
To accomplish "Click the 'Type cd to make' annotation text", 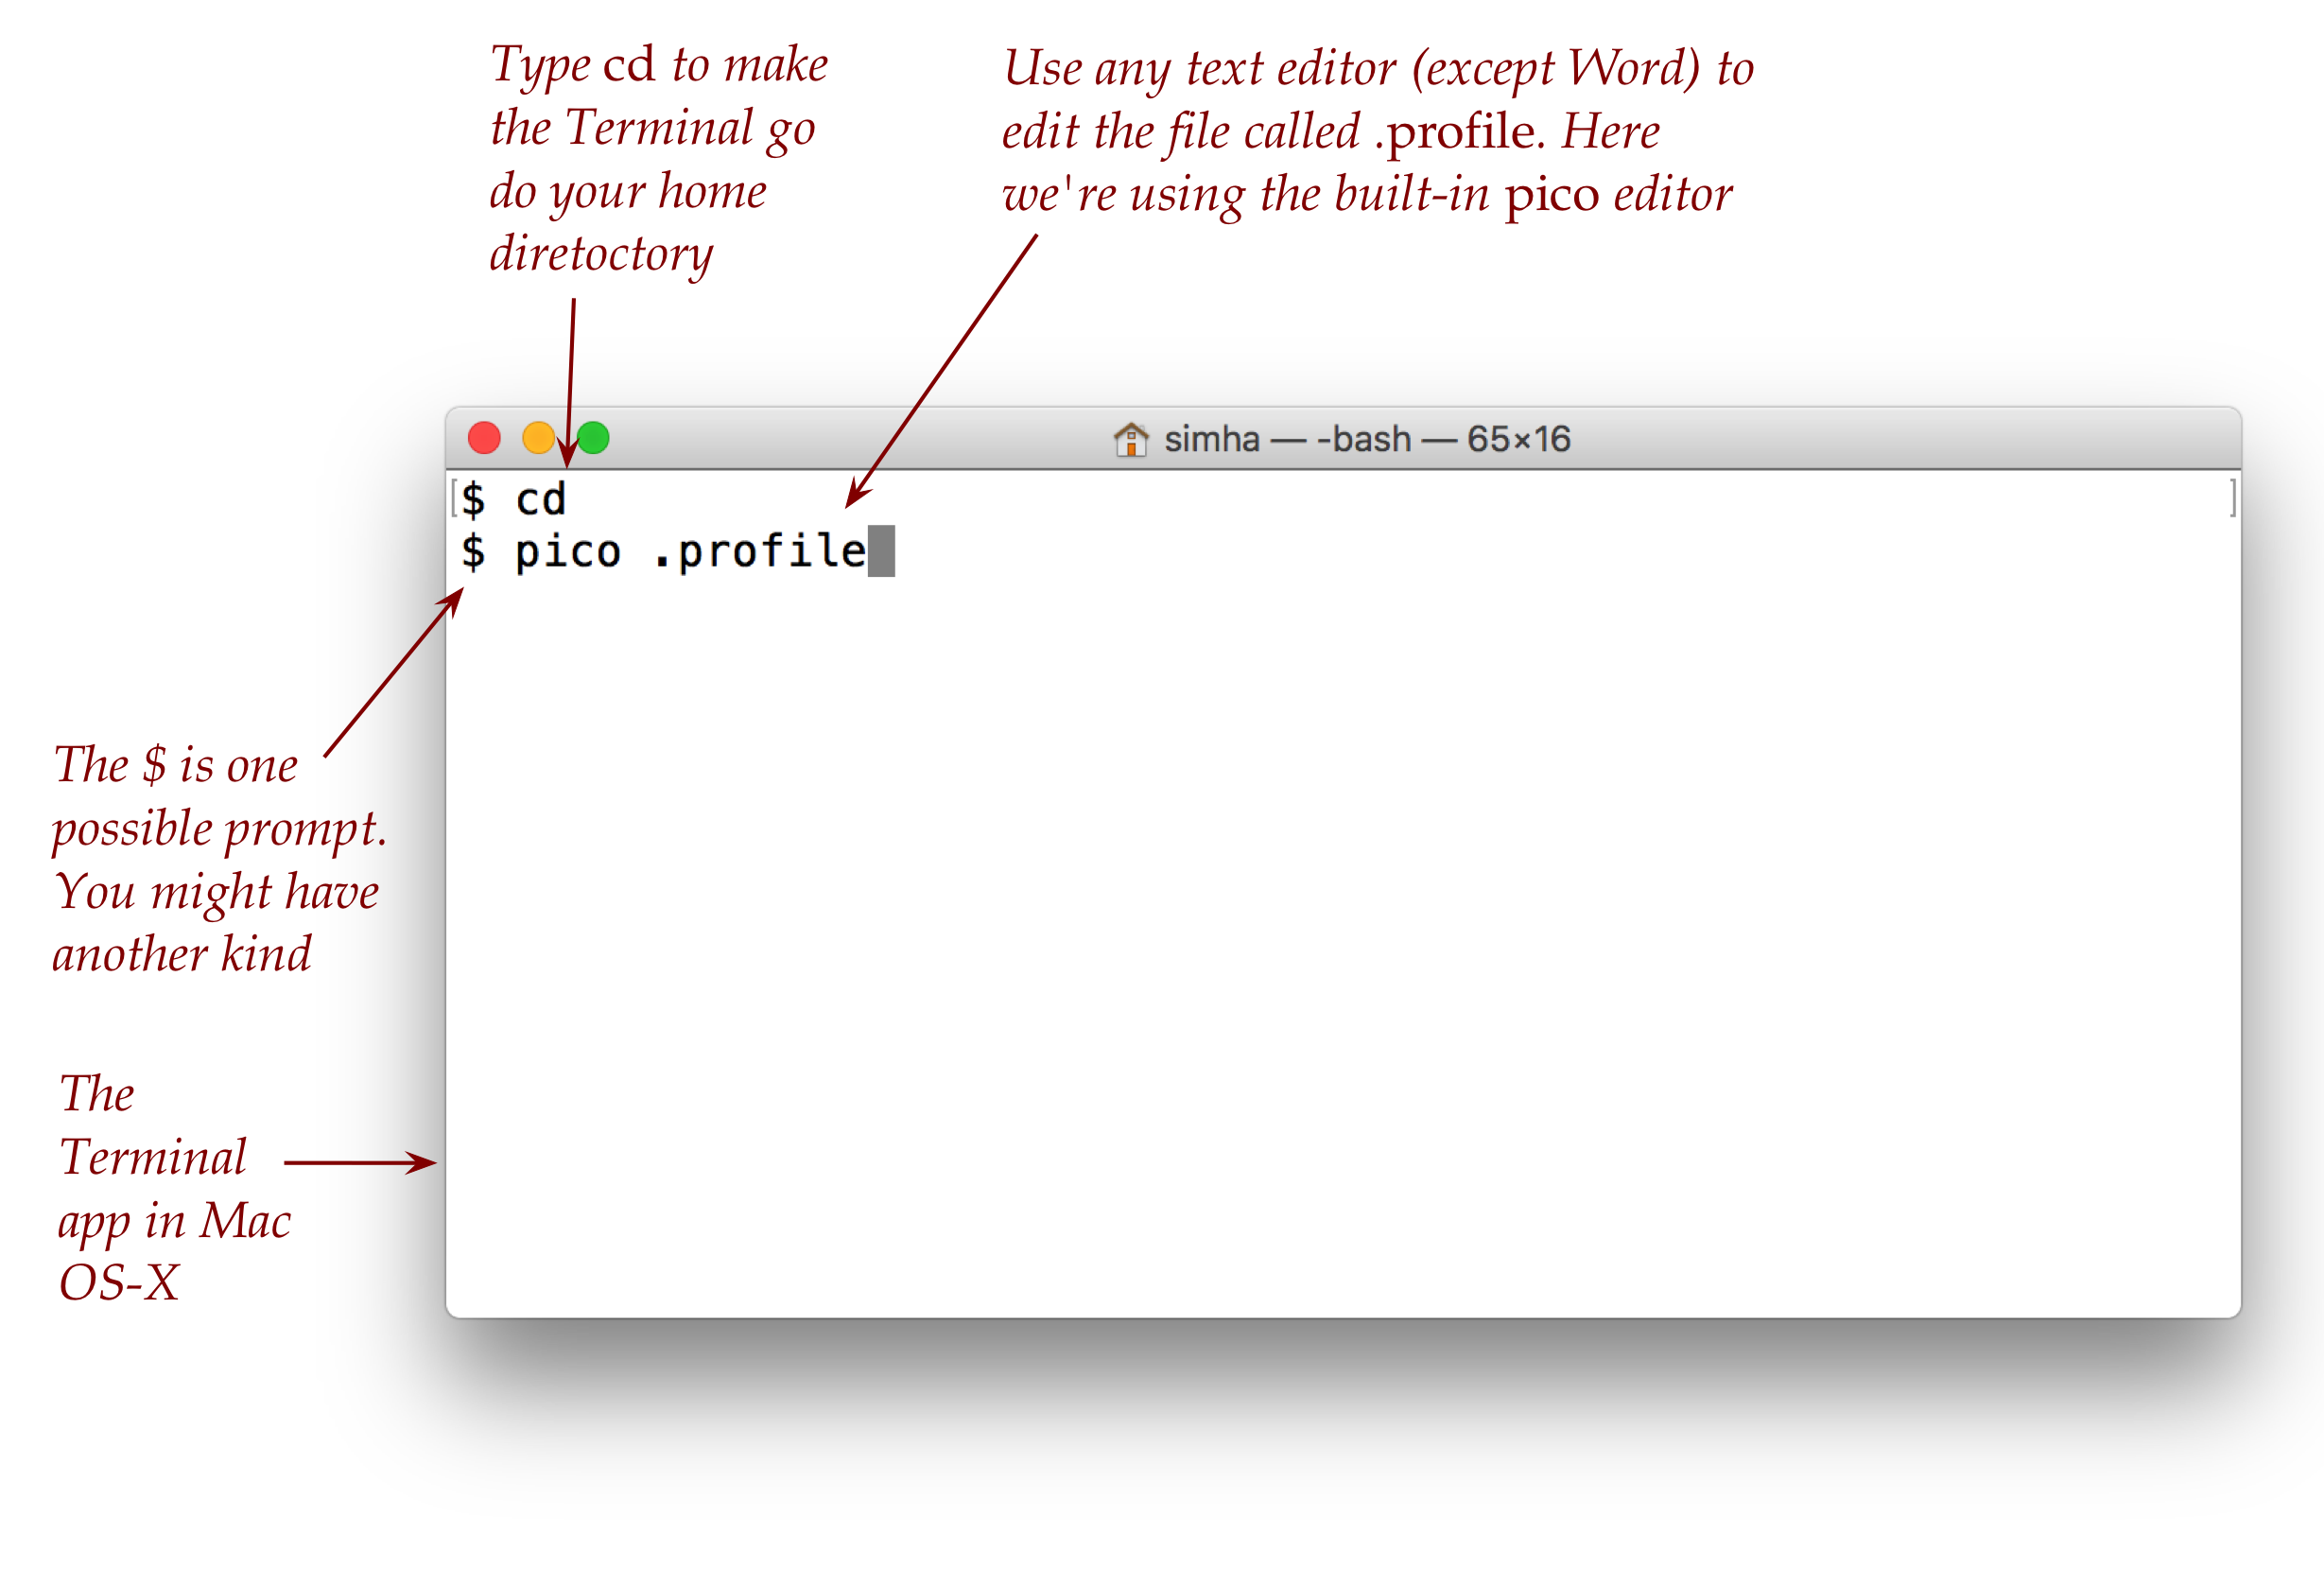I will click(658, 65).
